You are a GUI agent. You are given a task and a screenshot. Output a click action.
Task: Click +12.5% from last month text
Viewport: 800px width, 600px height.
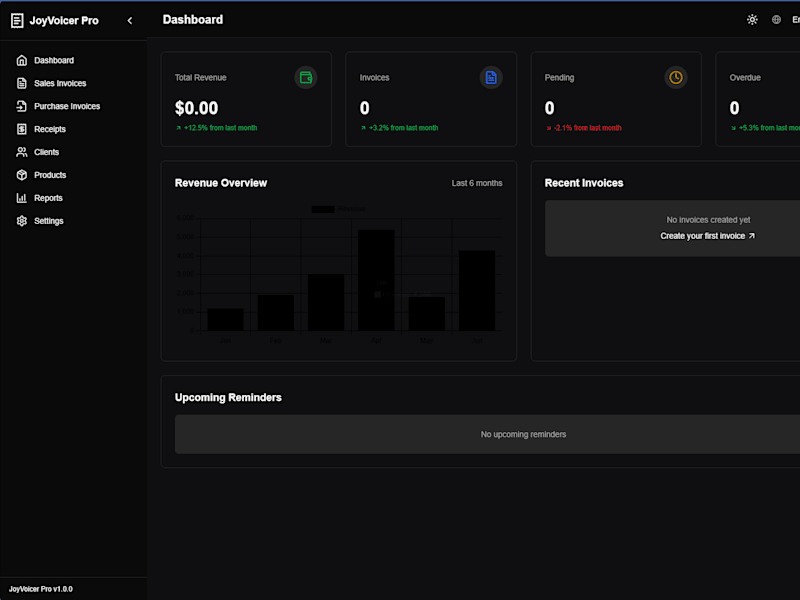220,128
